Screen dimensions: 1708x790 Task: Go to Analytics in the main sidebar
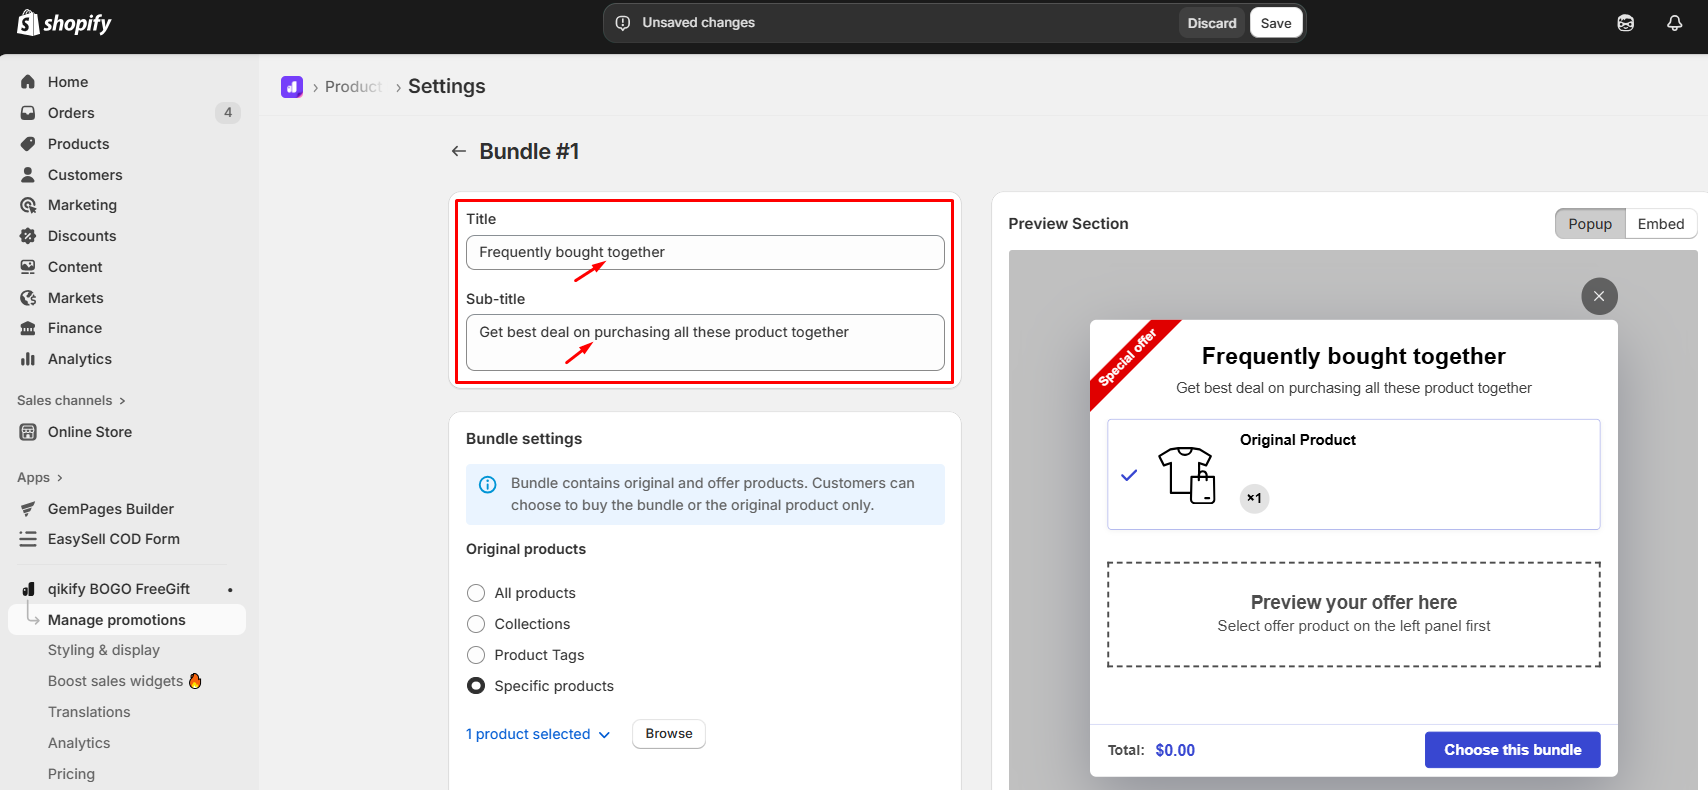click(79, 359)
